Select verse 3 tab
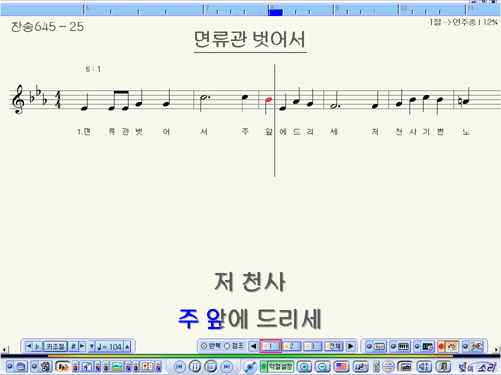The height and width of the screenshot is (375, 501). click(312, 346)
